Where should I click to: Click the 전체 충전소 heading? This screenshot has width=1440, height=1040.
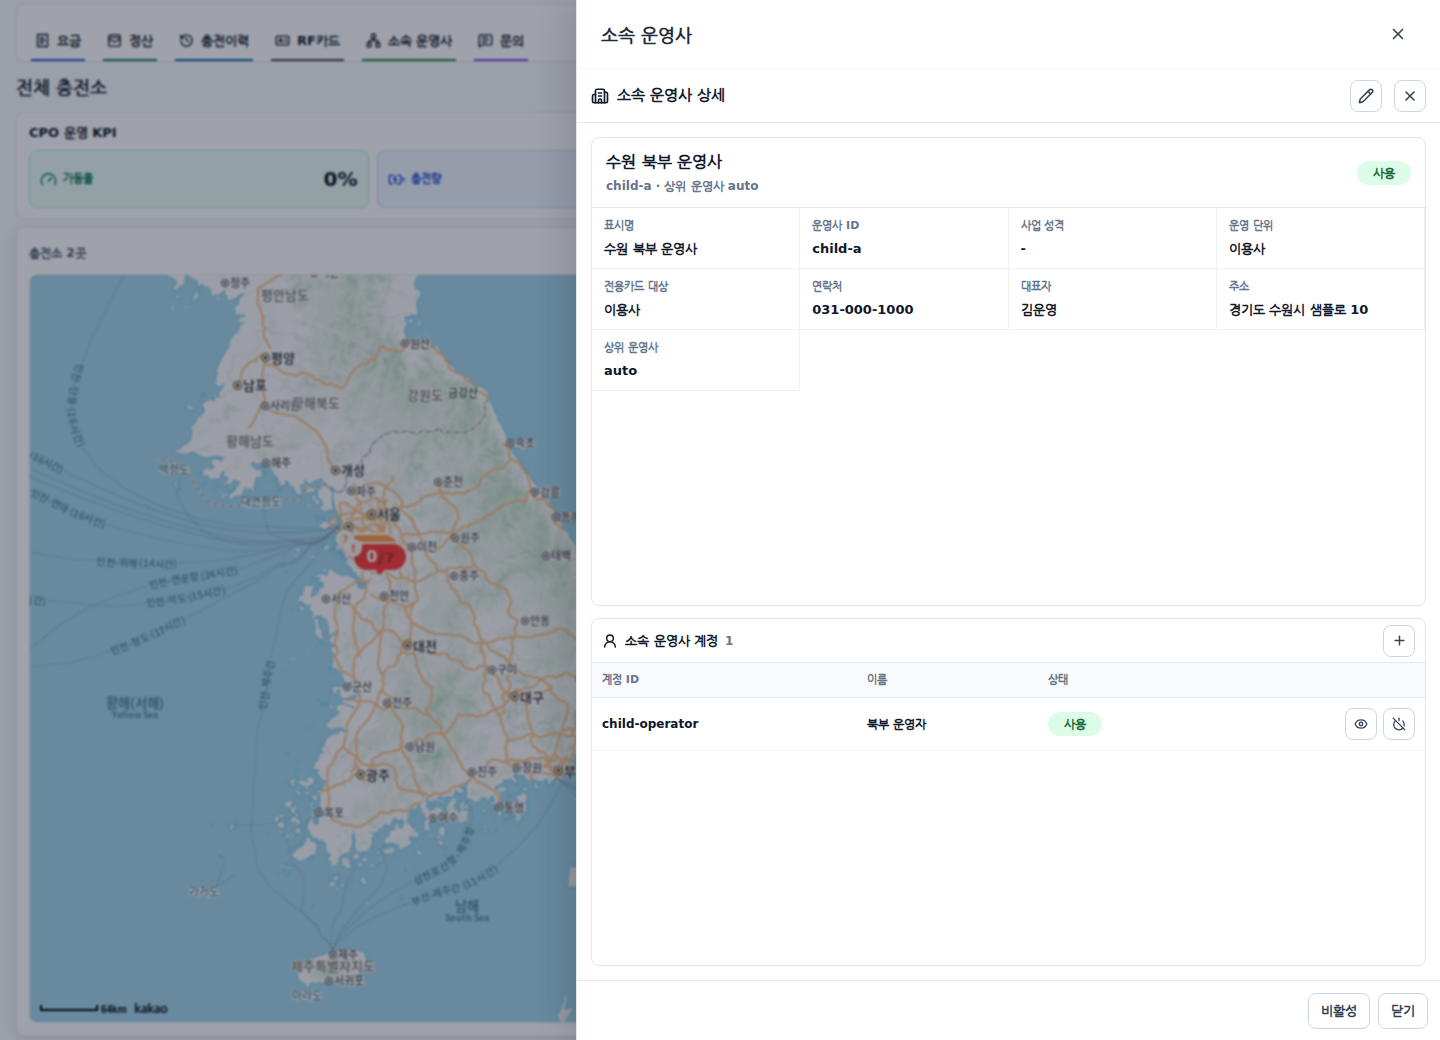click(x=61, y=88)
